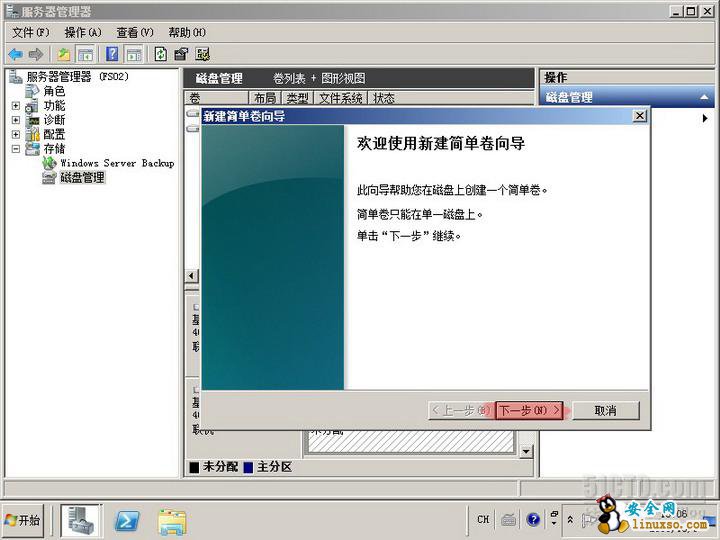The width and height of the screenshot is (720, 540).
Task: Open Windows Explorer from the taskbar
Action: 172,520
